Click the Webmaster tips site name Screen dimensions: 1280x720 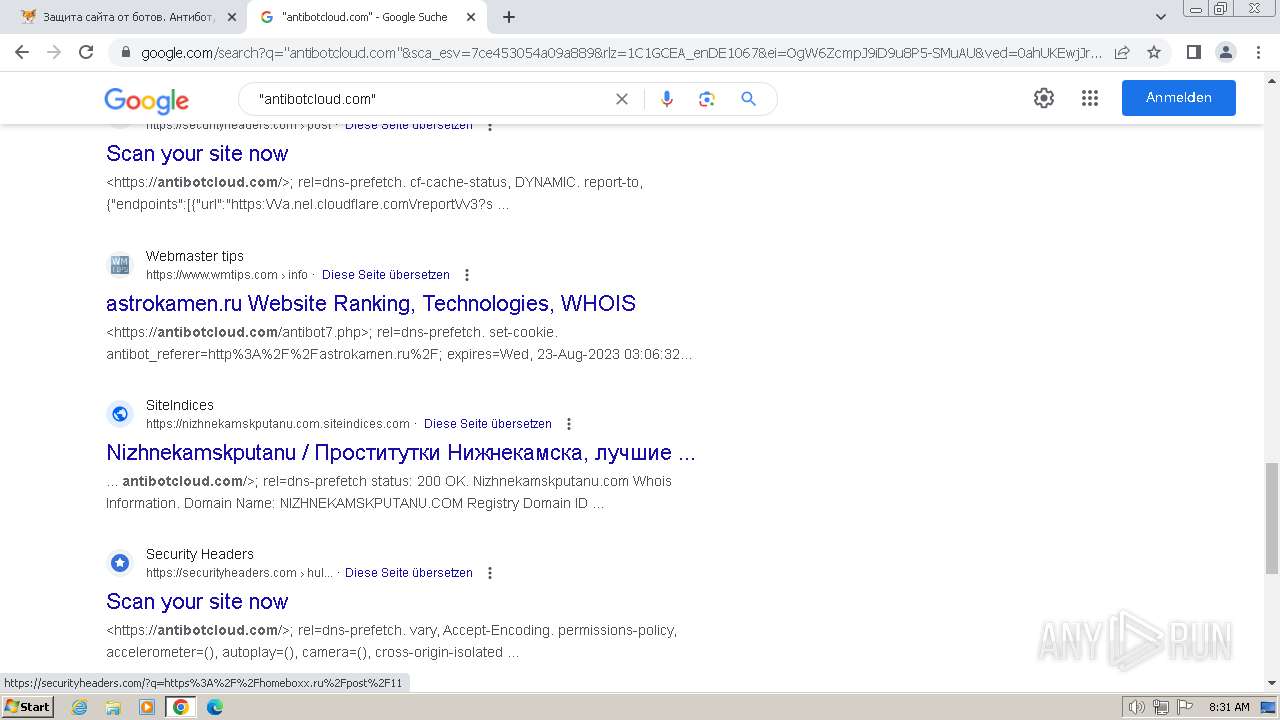click(x=195, y=256)
